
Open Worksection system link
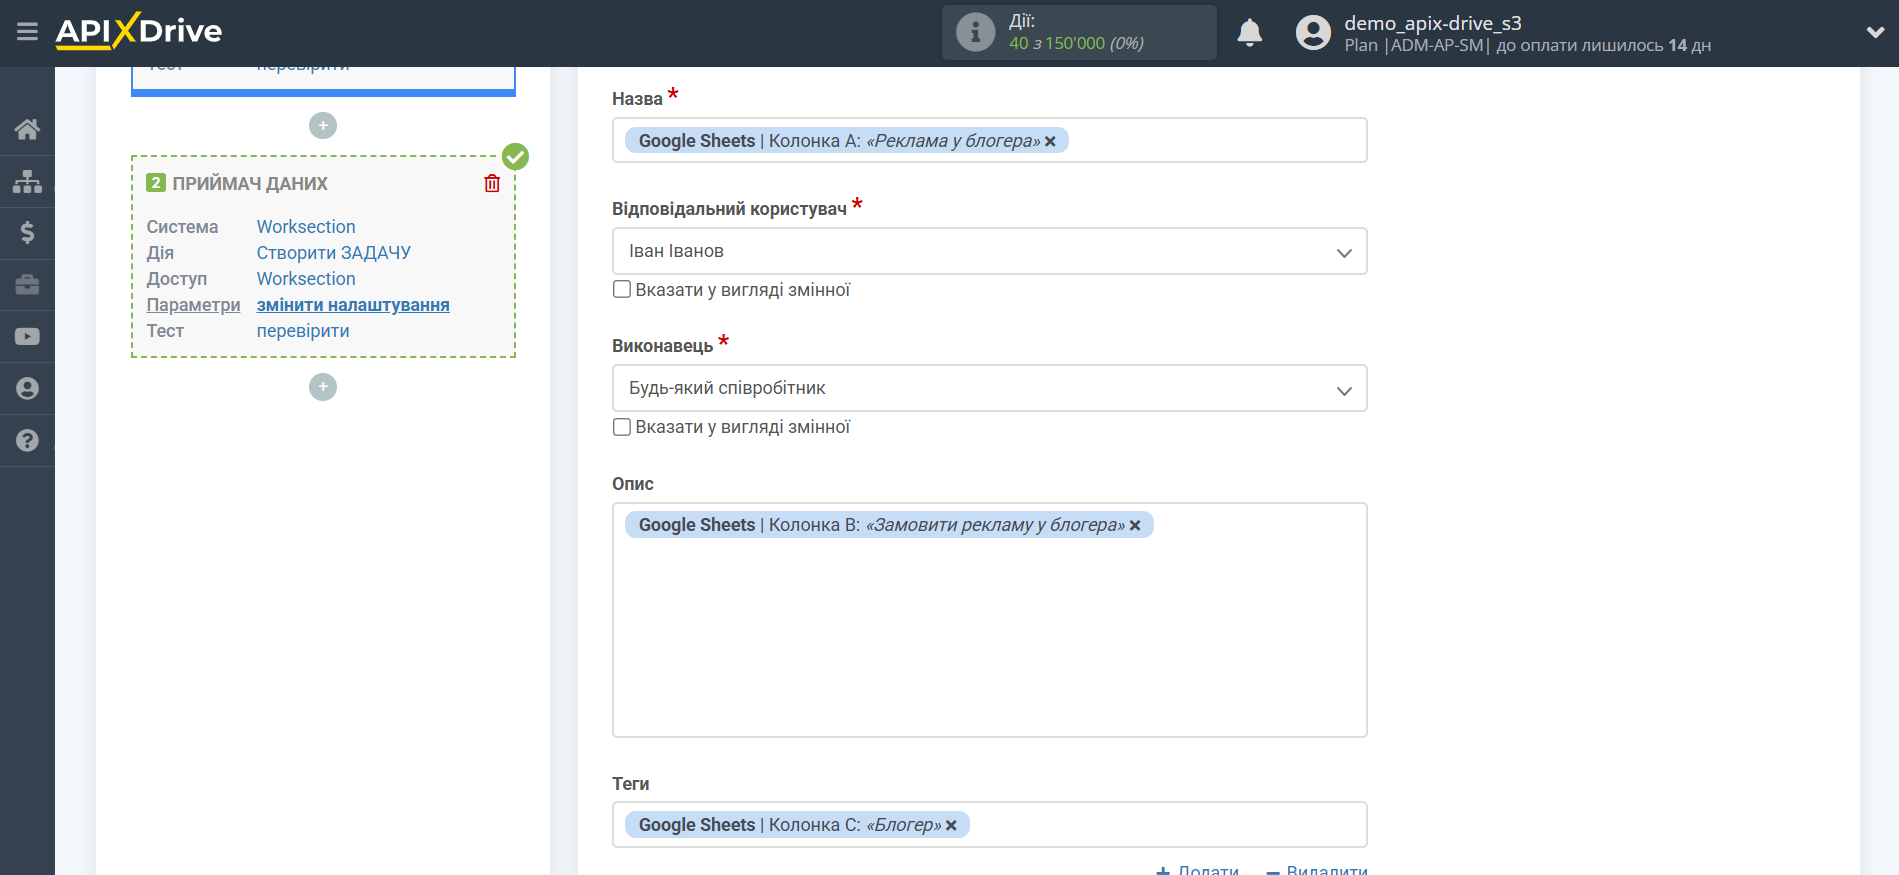tap(306, 227)
